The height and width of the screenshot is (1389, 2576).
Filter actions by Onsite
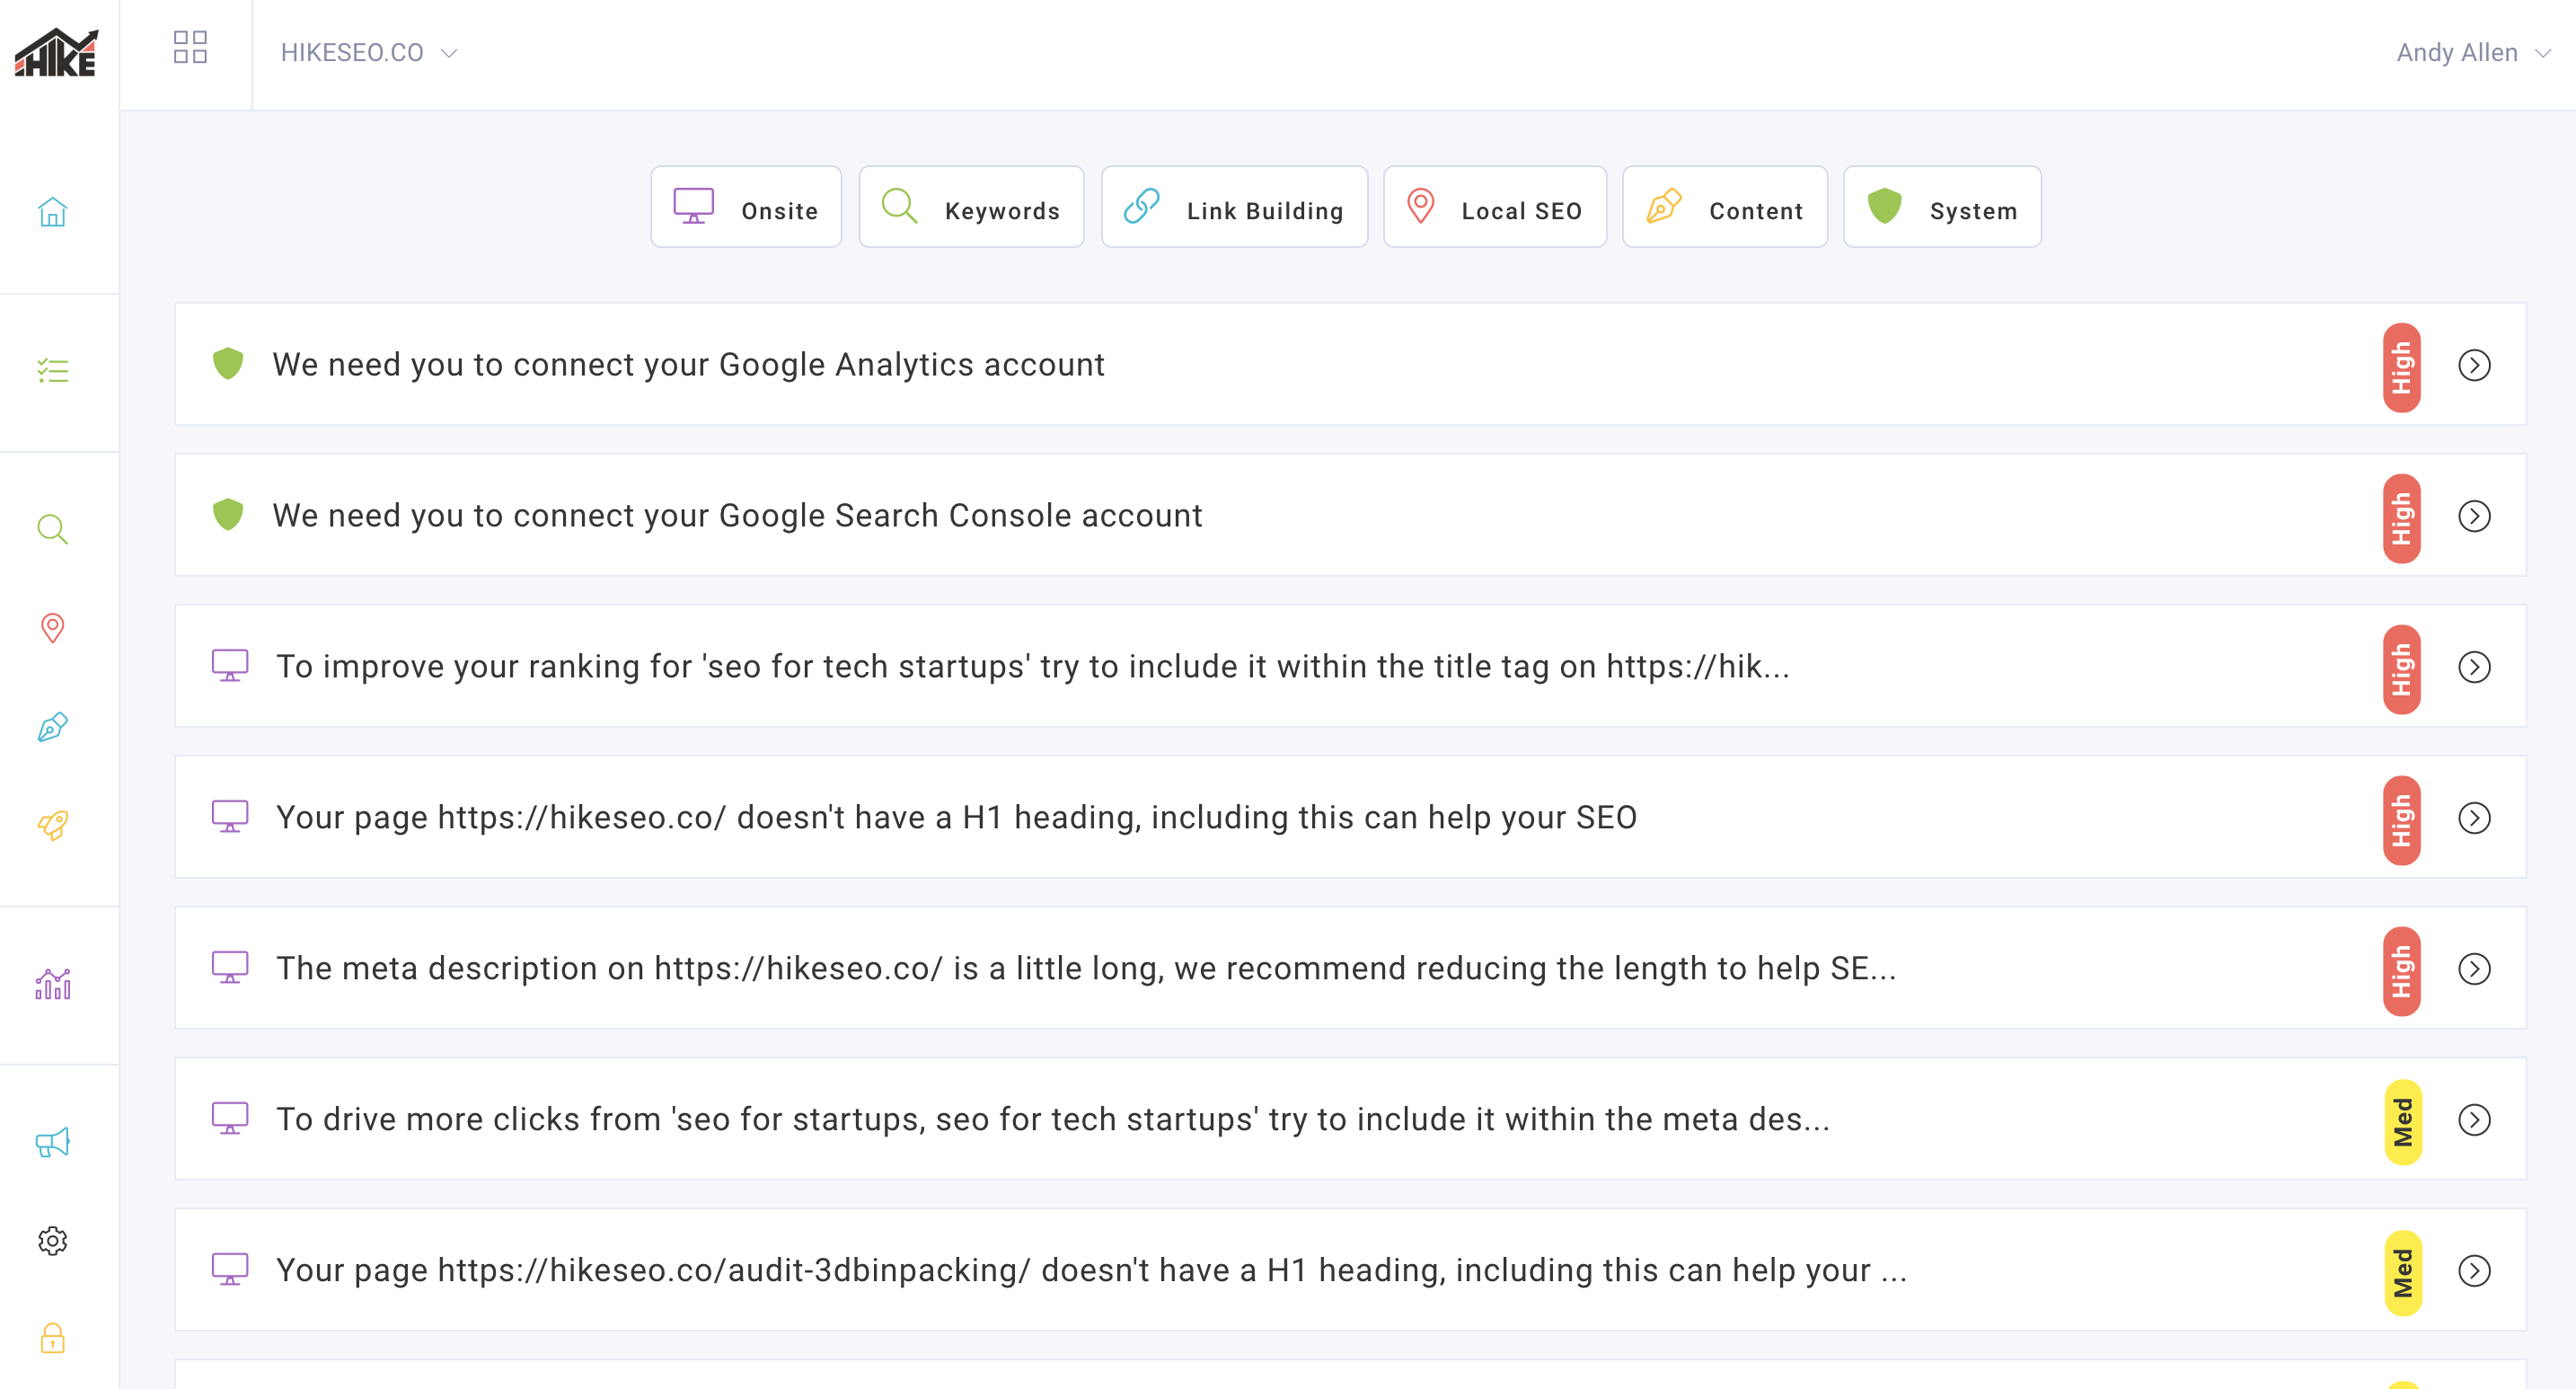tap(746, 208)
